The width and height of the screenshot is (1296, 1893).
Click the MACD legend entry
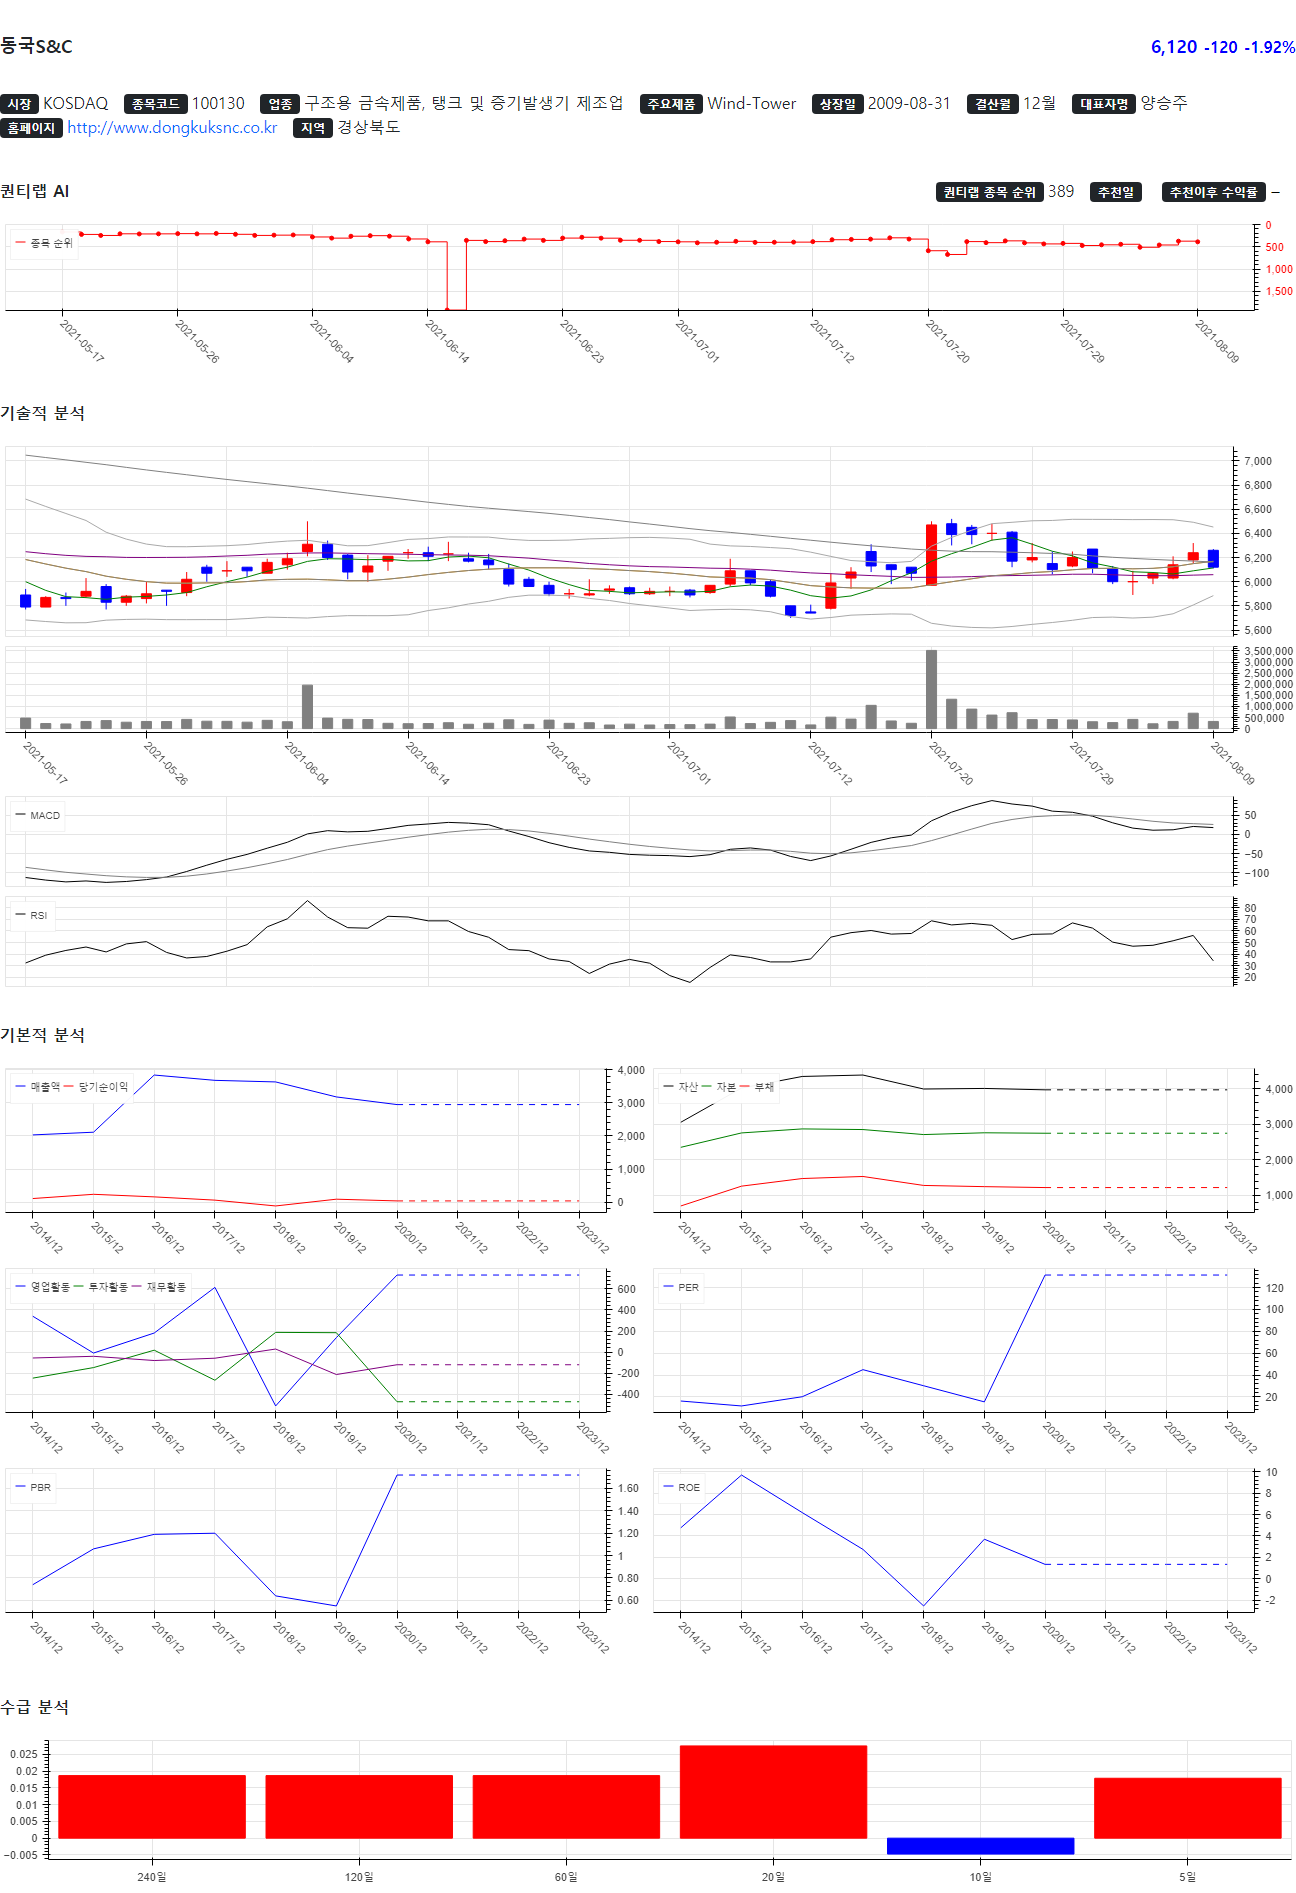tap(38, 816)
